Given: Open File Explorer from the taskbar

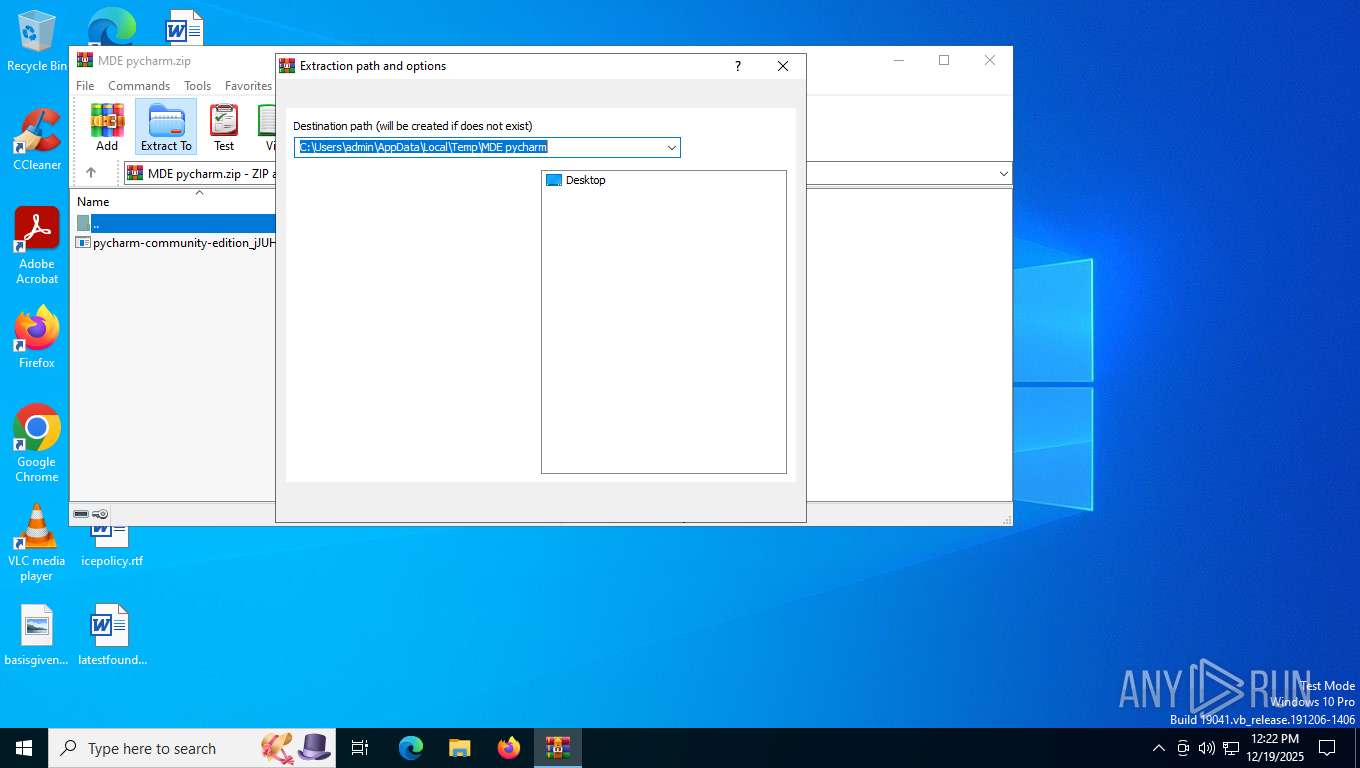Looking at the screenshot, I should pos(460,748).
